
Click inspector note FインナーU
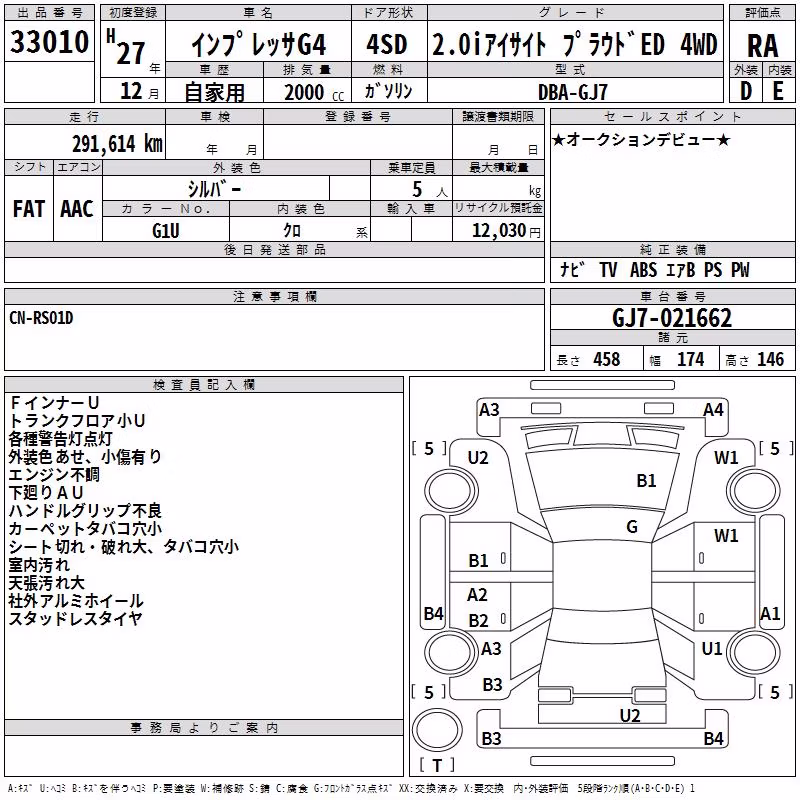(x=54, y=403)
